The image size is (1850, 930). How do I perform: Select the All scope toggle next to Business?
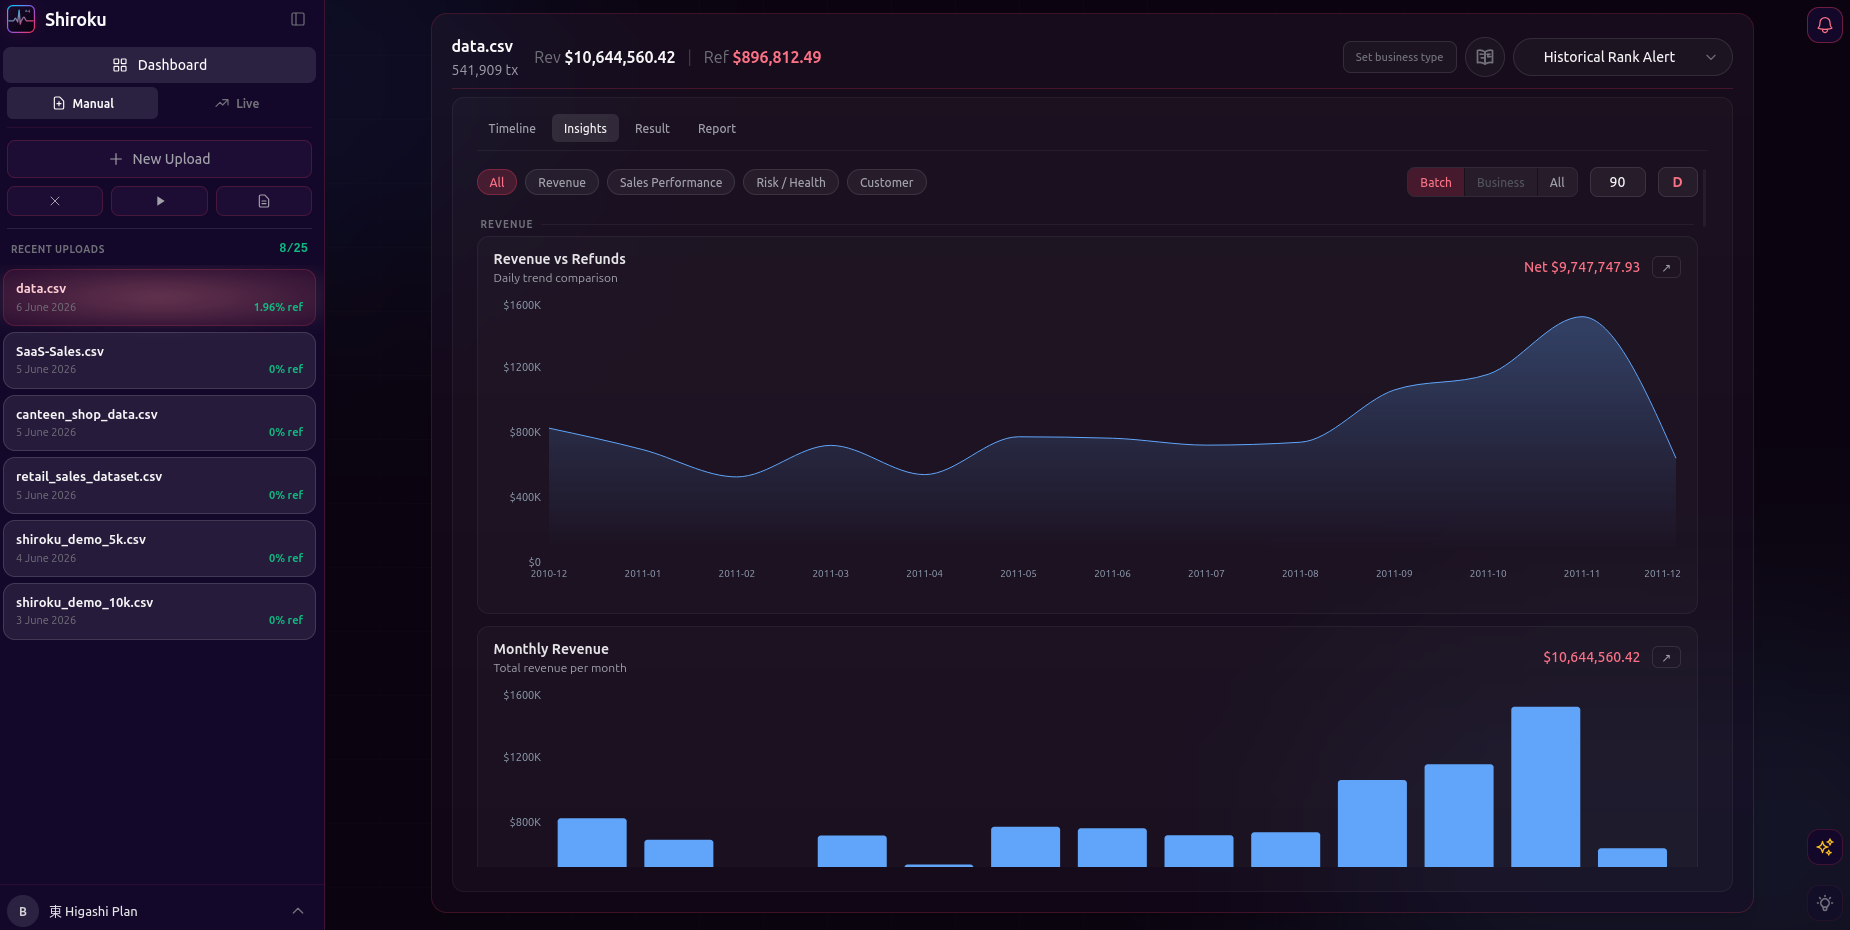pos(1557,182)
